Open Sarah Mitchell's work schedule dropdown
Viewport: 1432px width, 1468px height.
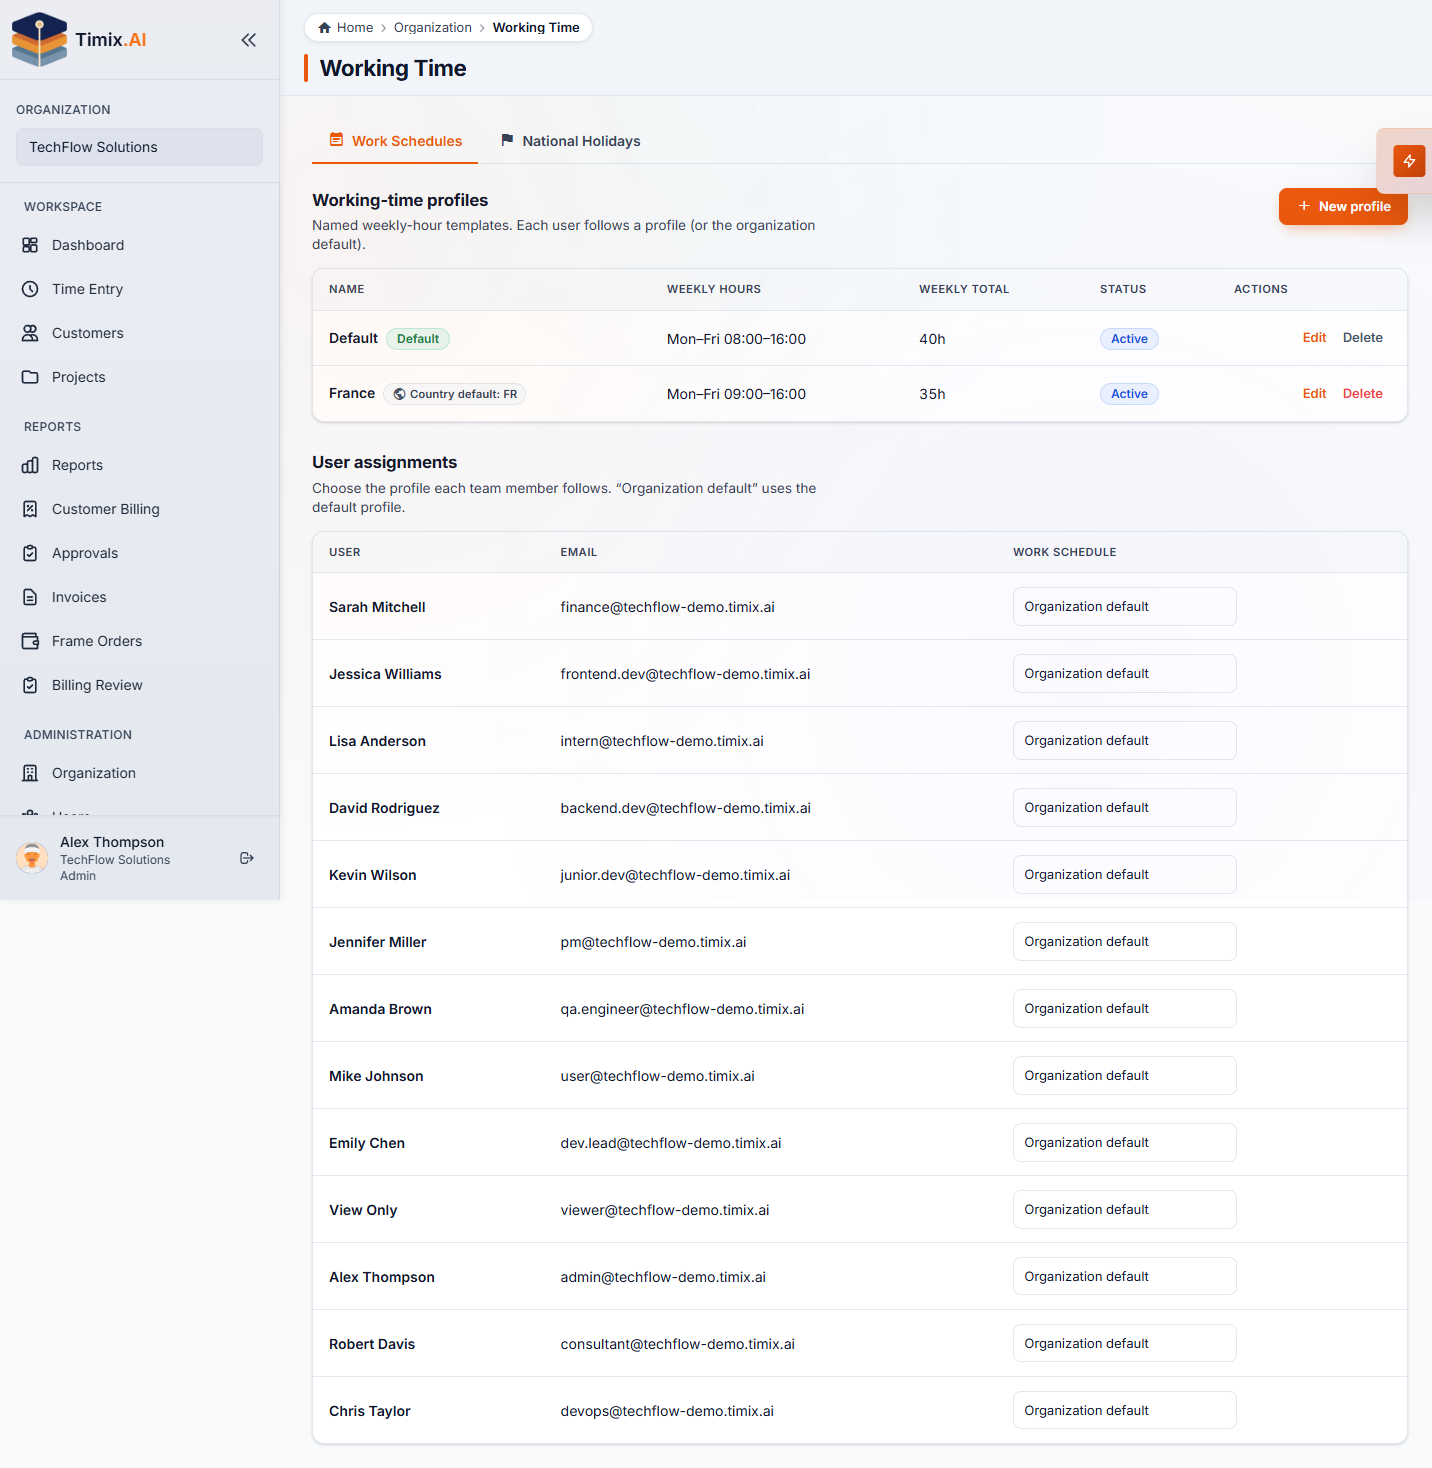1125,607
